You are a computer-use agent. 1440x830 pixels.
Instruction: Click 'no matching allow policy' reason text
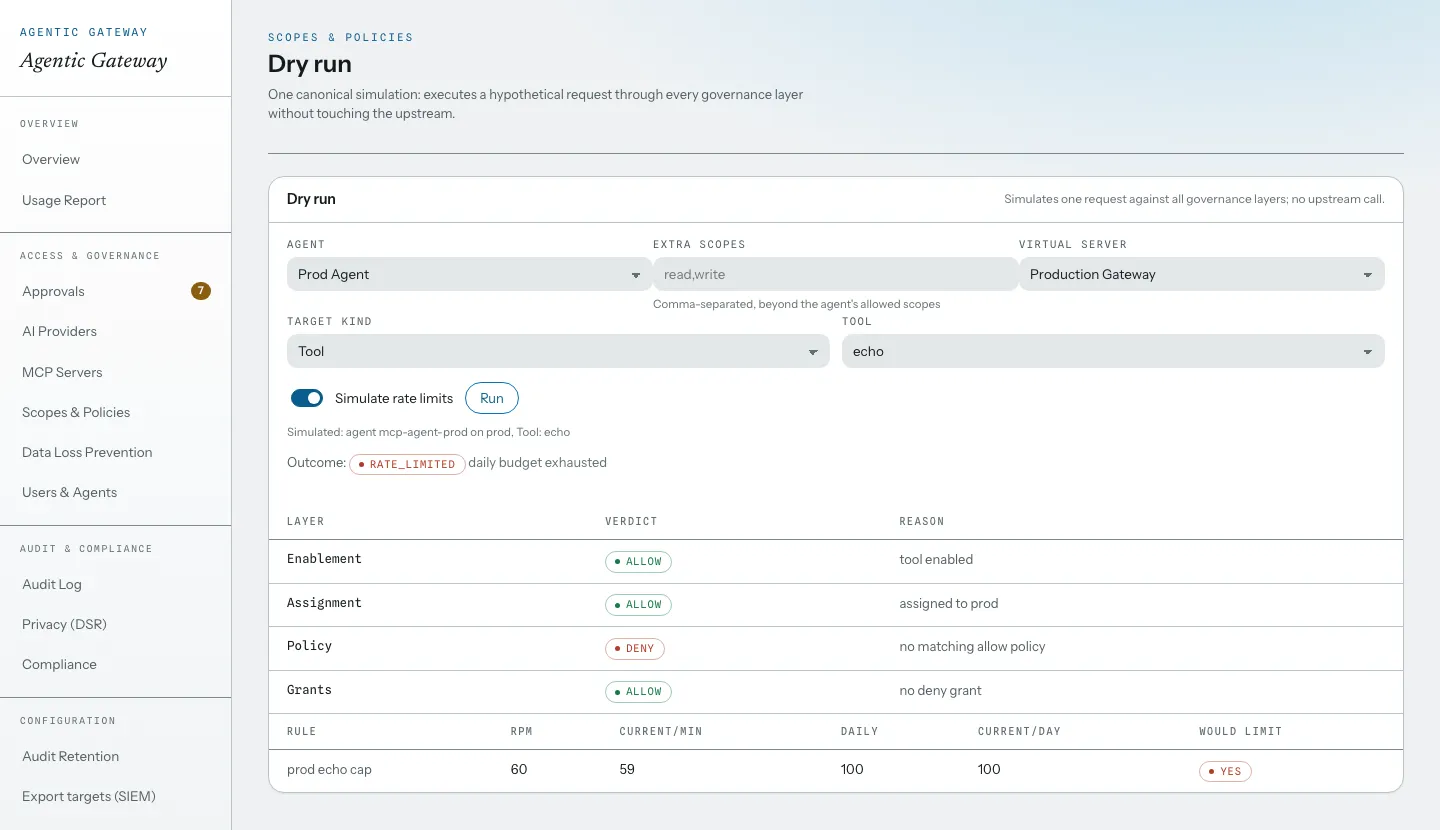pos(972,647)
